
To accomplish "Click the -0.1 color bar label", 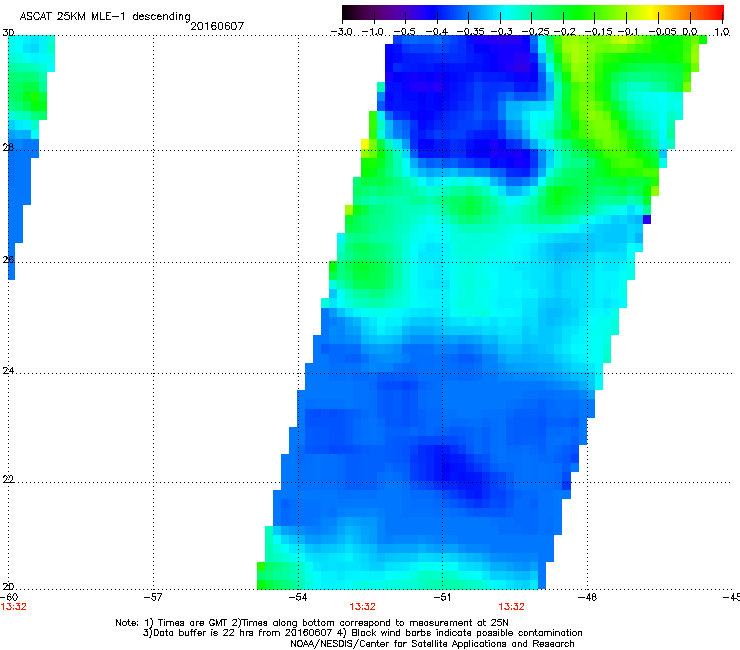I will (629, 32).
